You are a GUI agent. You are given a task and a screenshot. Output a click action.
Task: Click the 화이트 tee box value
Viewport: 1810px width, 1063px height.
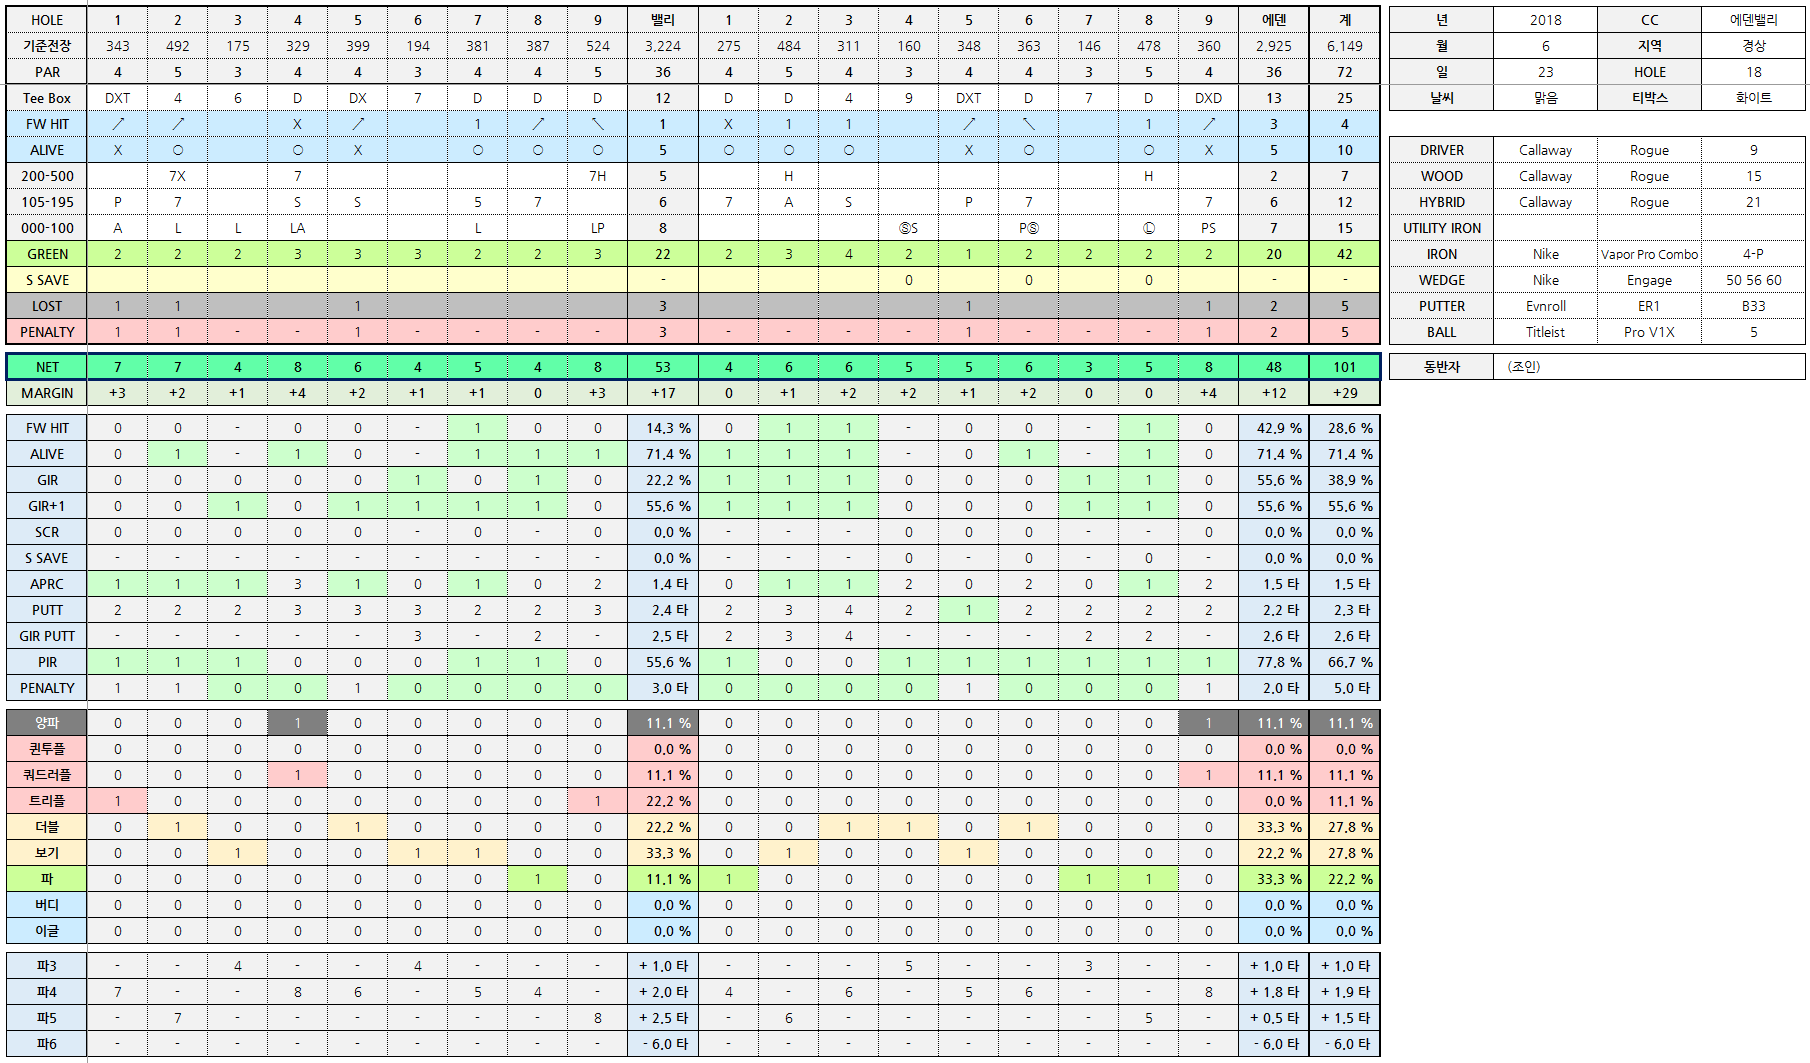coord(1753,98)
